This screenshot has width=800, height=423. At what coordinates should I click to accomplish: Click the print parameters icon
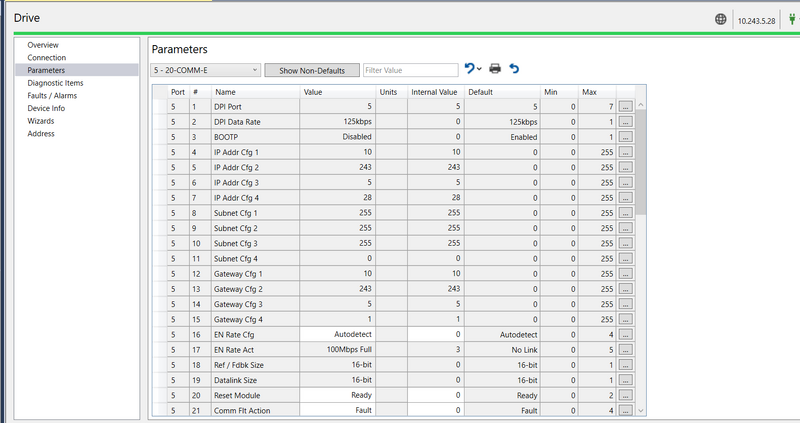(x=494, y=69)
